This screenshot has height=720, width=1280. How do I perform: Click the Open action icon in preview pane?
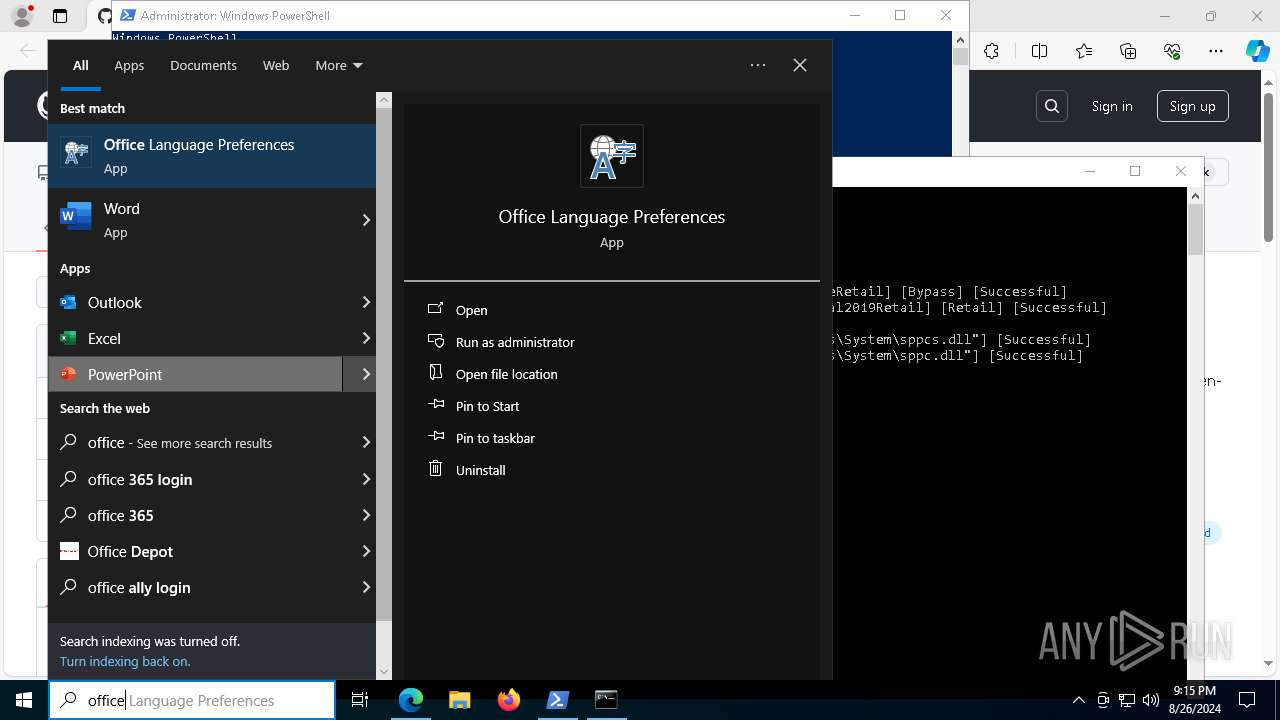pos(436,310)
